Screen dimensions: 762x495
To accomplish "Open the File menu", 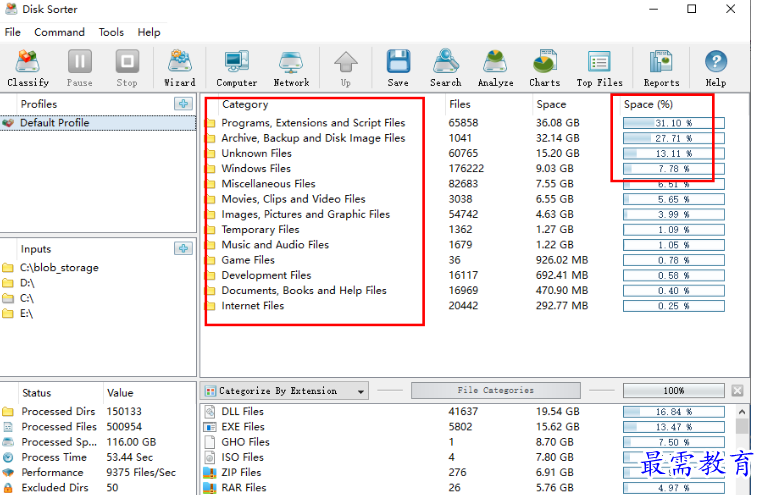I will pyautogui.click(x=13, y=32).
